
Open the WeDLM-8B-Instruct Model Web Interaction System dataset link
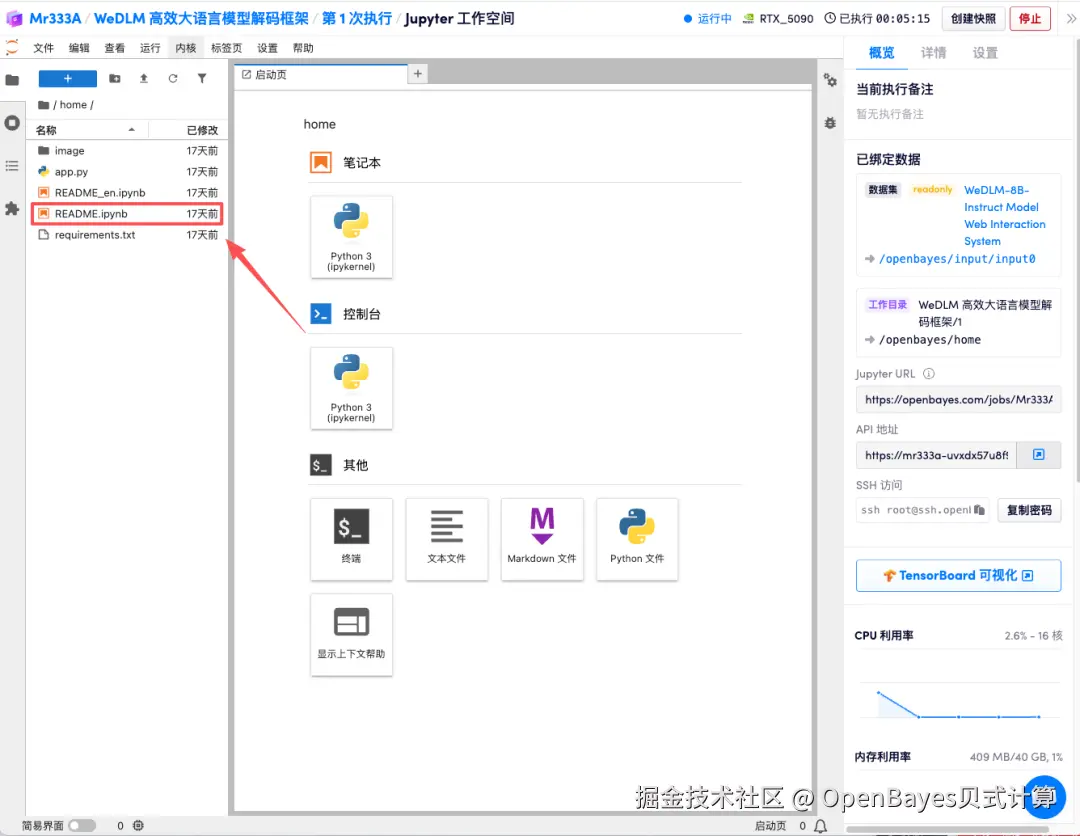1004,216
